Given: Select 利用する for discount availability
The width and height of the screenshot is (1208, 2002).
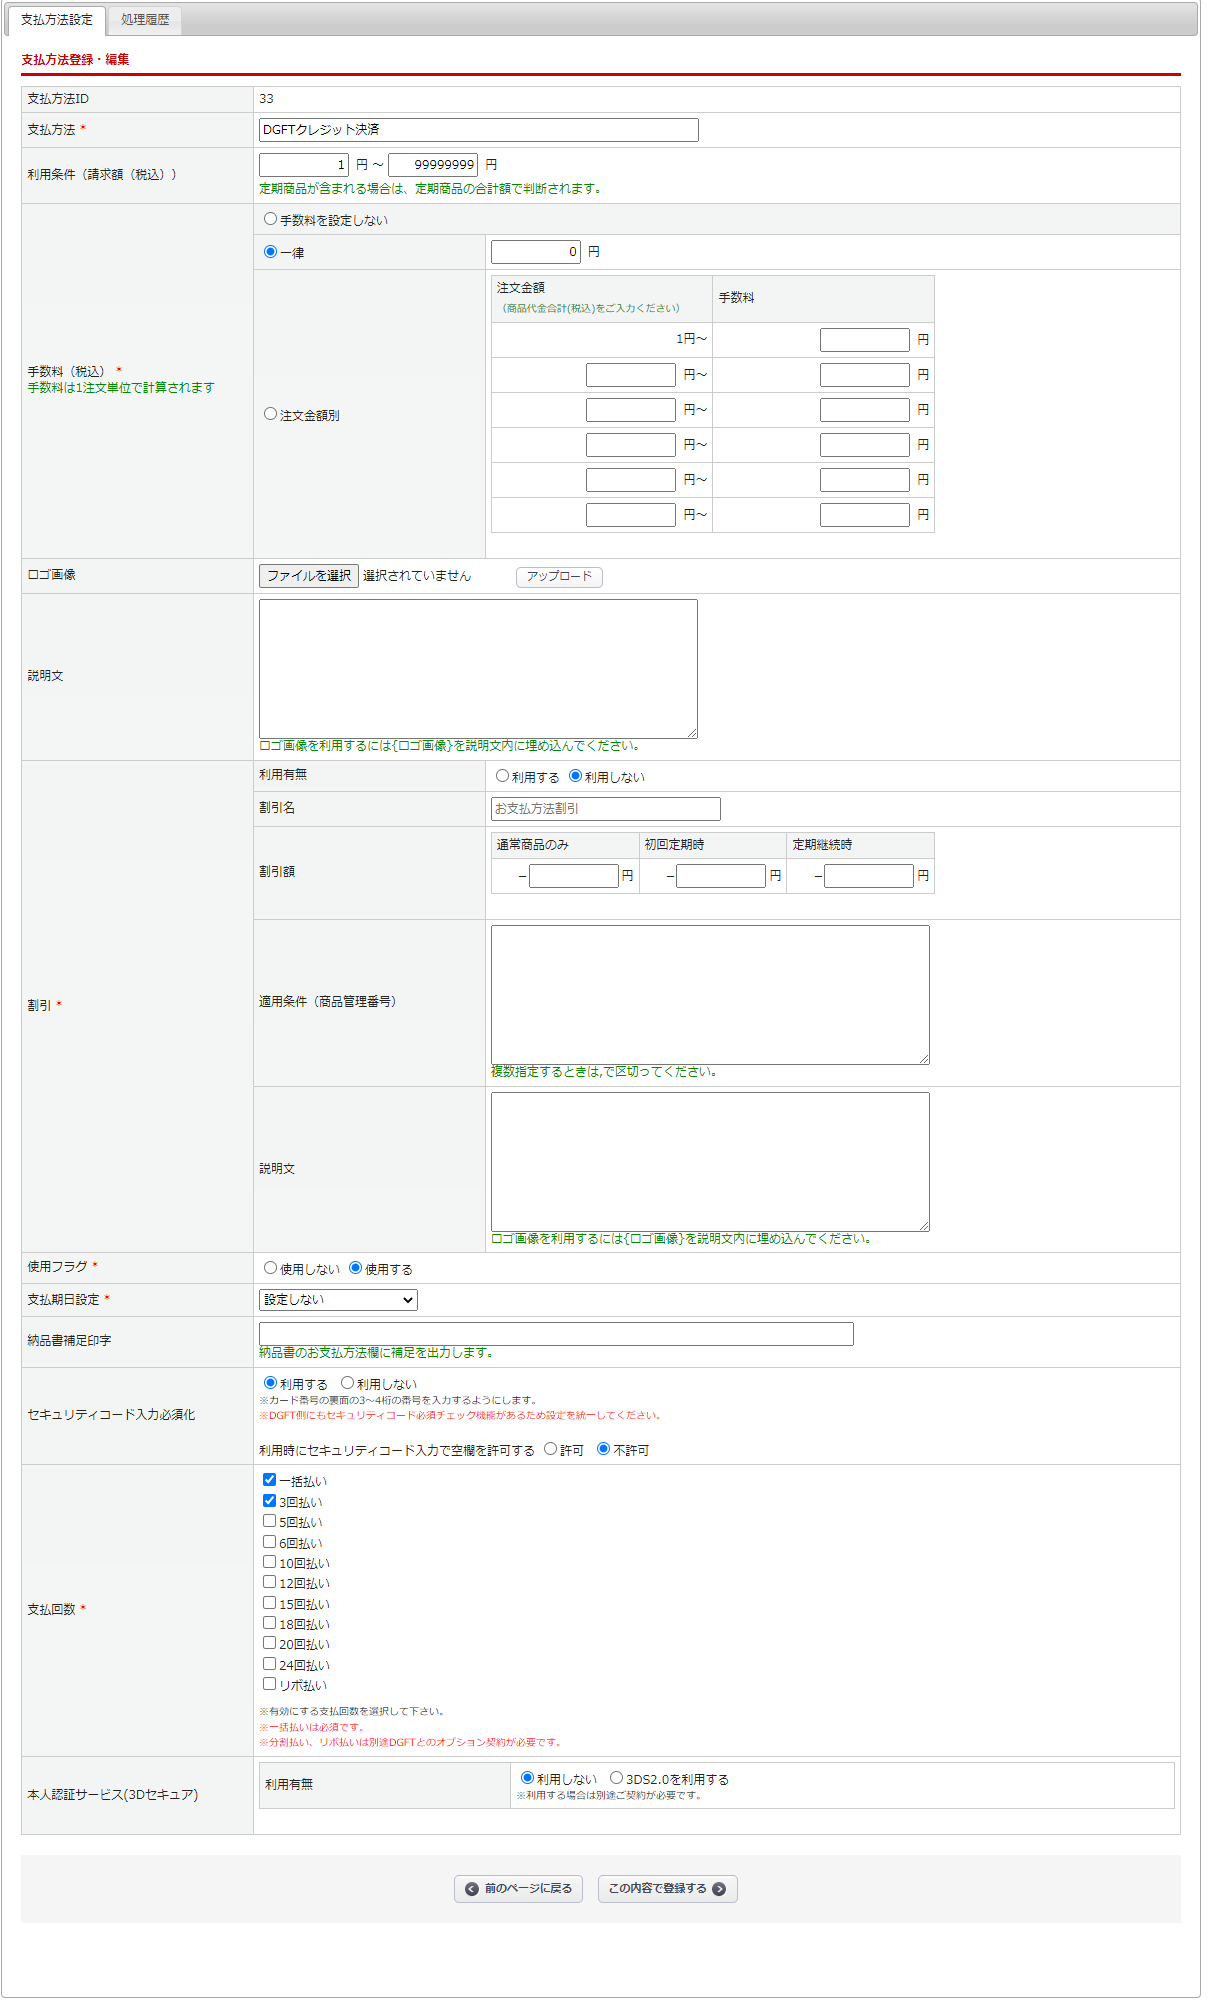Looking at the screenshot, I should [x=502, y=776].
